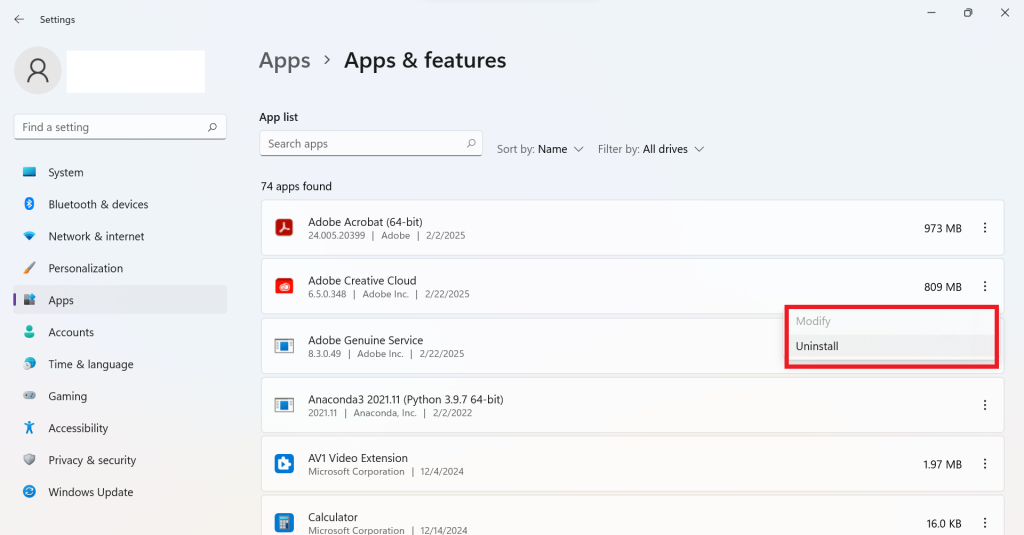The height and width of the screenshot is (535, 1024).
Task: Click the Gaming controller icon
Action: tap(29, 395)
